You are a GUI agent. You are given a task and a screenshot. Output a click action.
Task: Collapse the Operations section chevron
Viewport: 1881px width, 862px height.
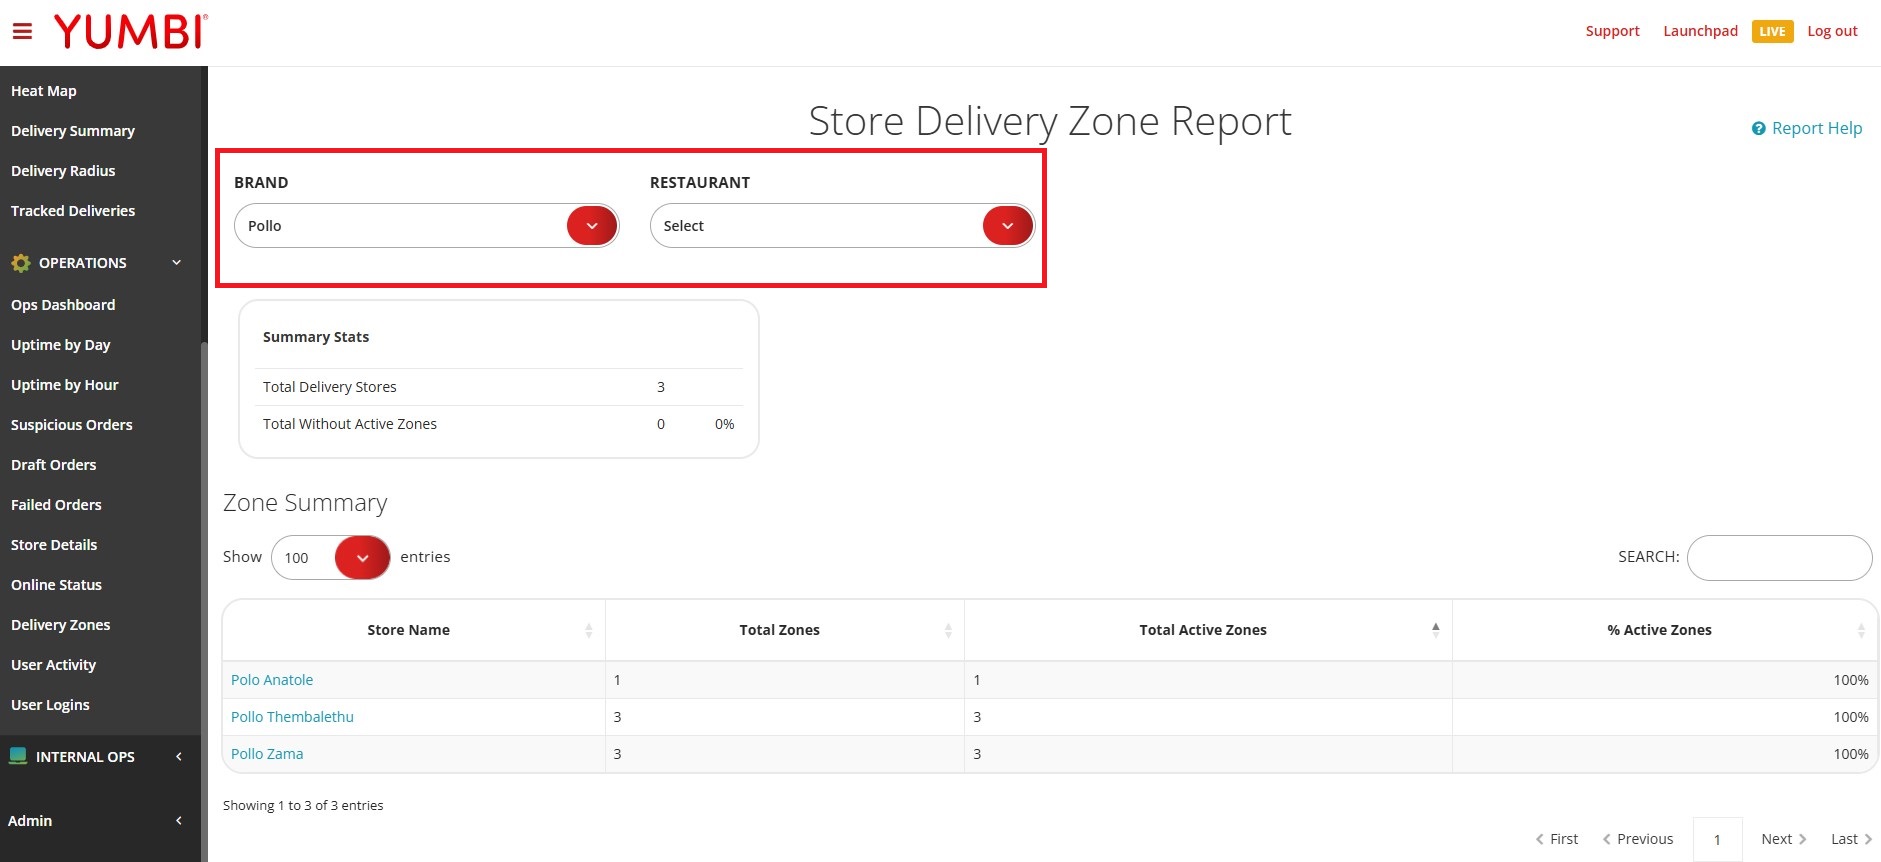click(x=177, y=263)
